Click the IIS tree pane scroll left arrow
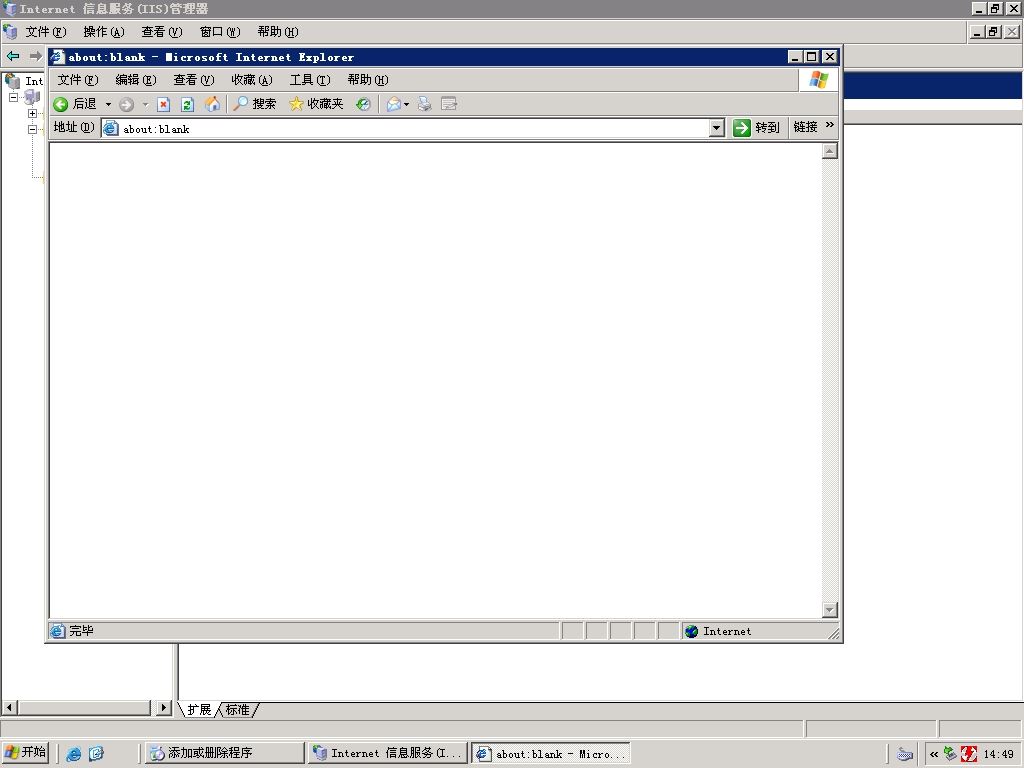1024x768 pixels. tap(9, 707)
